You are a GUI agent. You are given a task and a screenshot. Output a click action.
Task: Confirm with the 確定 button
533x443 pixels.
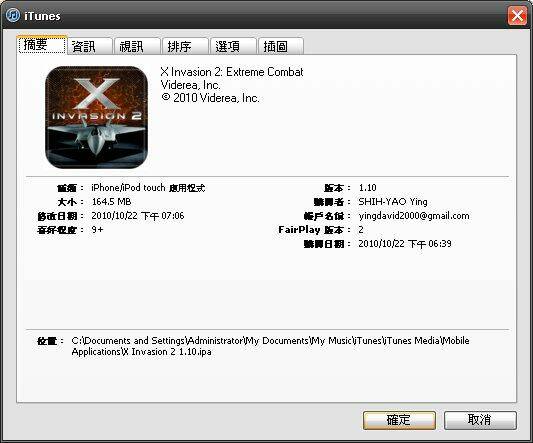tap(399, 420)
